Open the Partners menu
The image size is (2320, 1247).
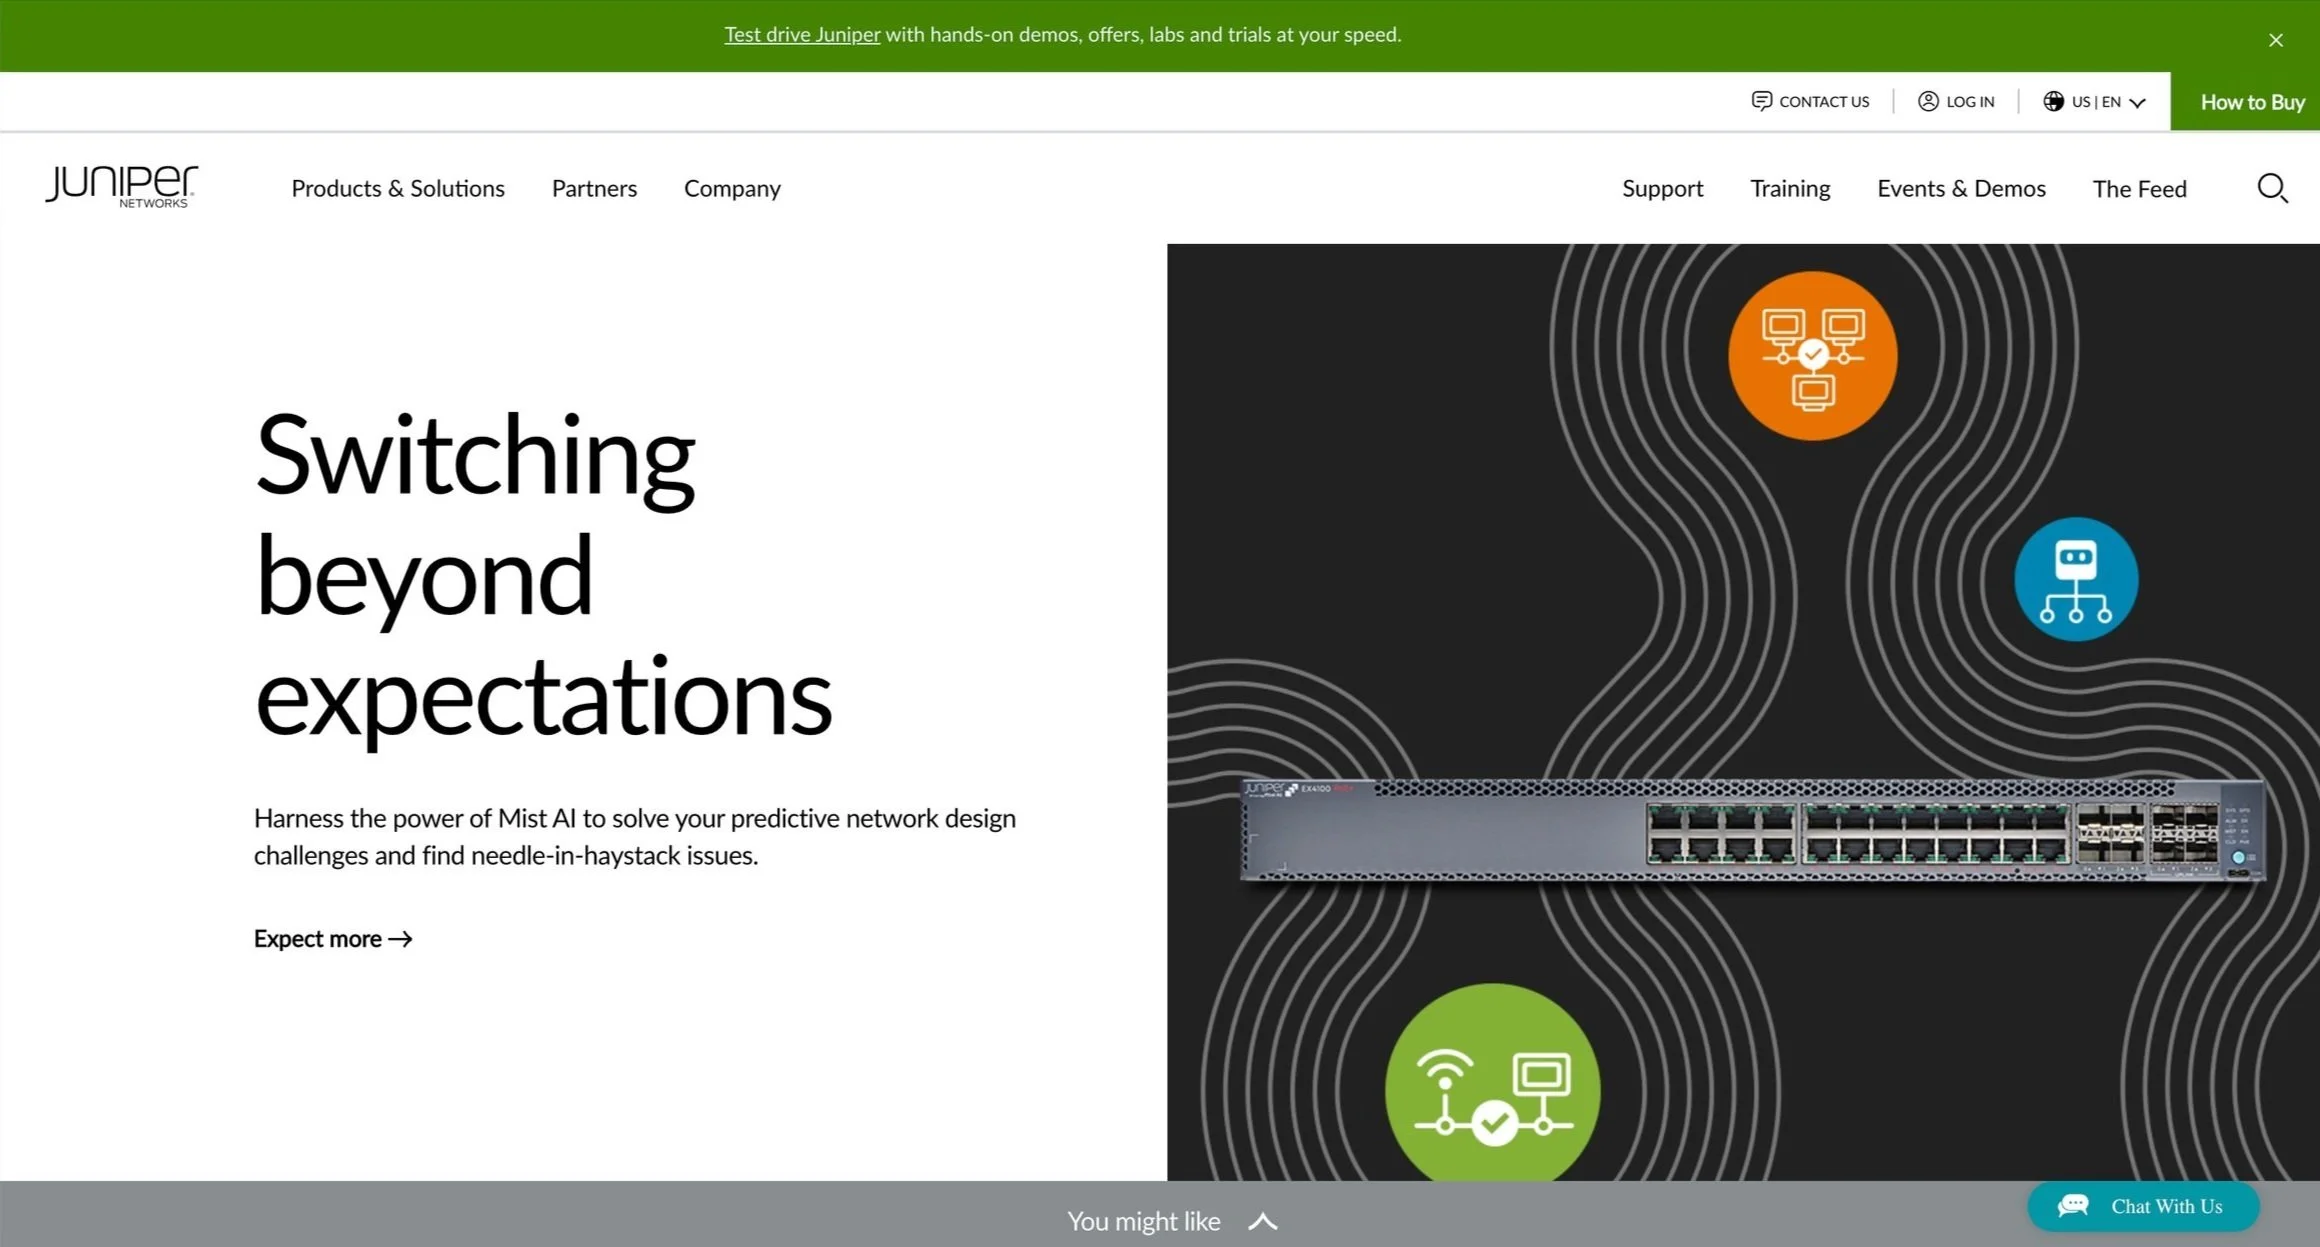(x=594, y=188)
